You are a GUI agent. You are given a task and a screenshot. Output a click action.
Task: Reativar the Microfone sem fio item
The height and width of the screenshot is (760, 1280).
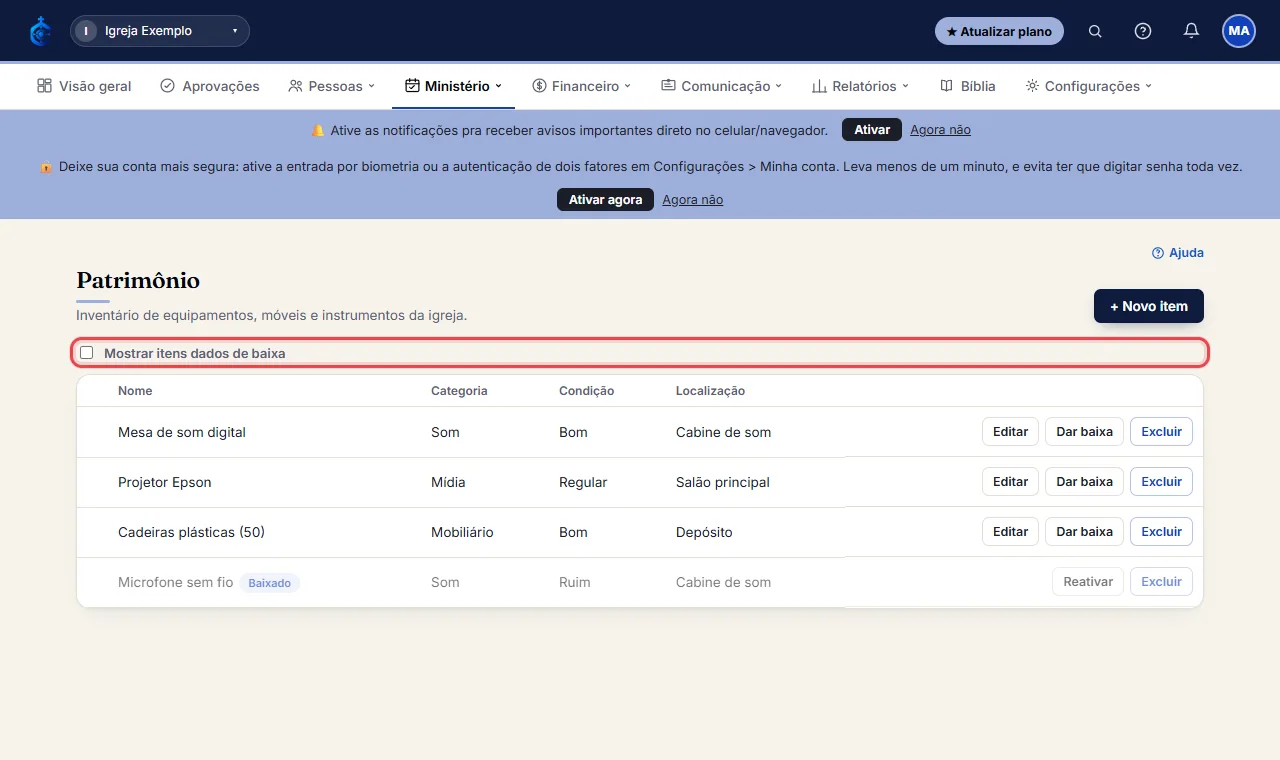coord(1088,582)
